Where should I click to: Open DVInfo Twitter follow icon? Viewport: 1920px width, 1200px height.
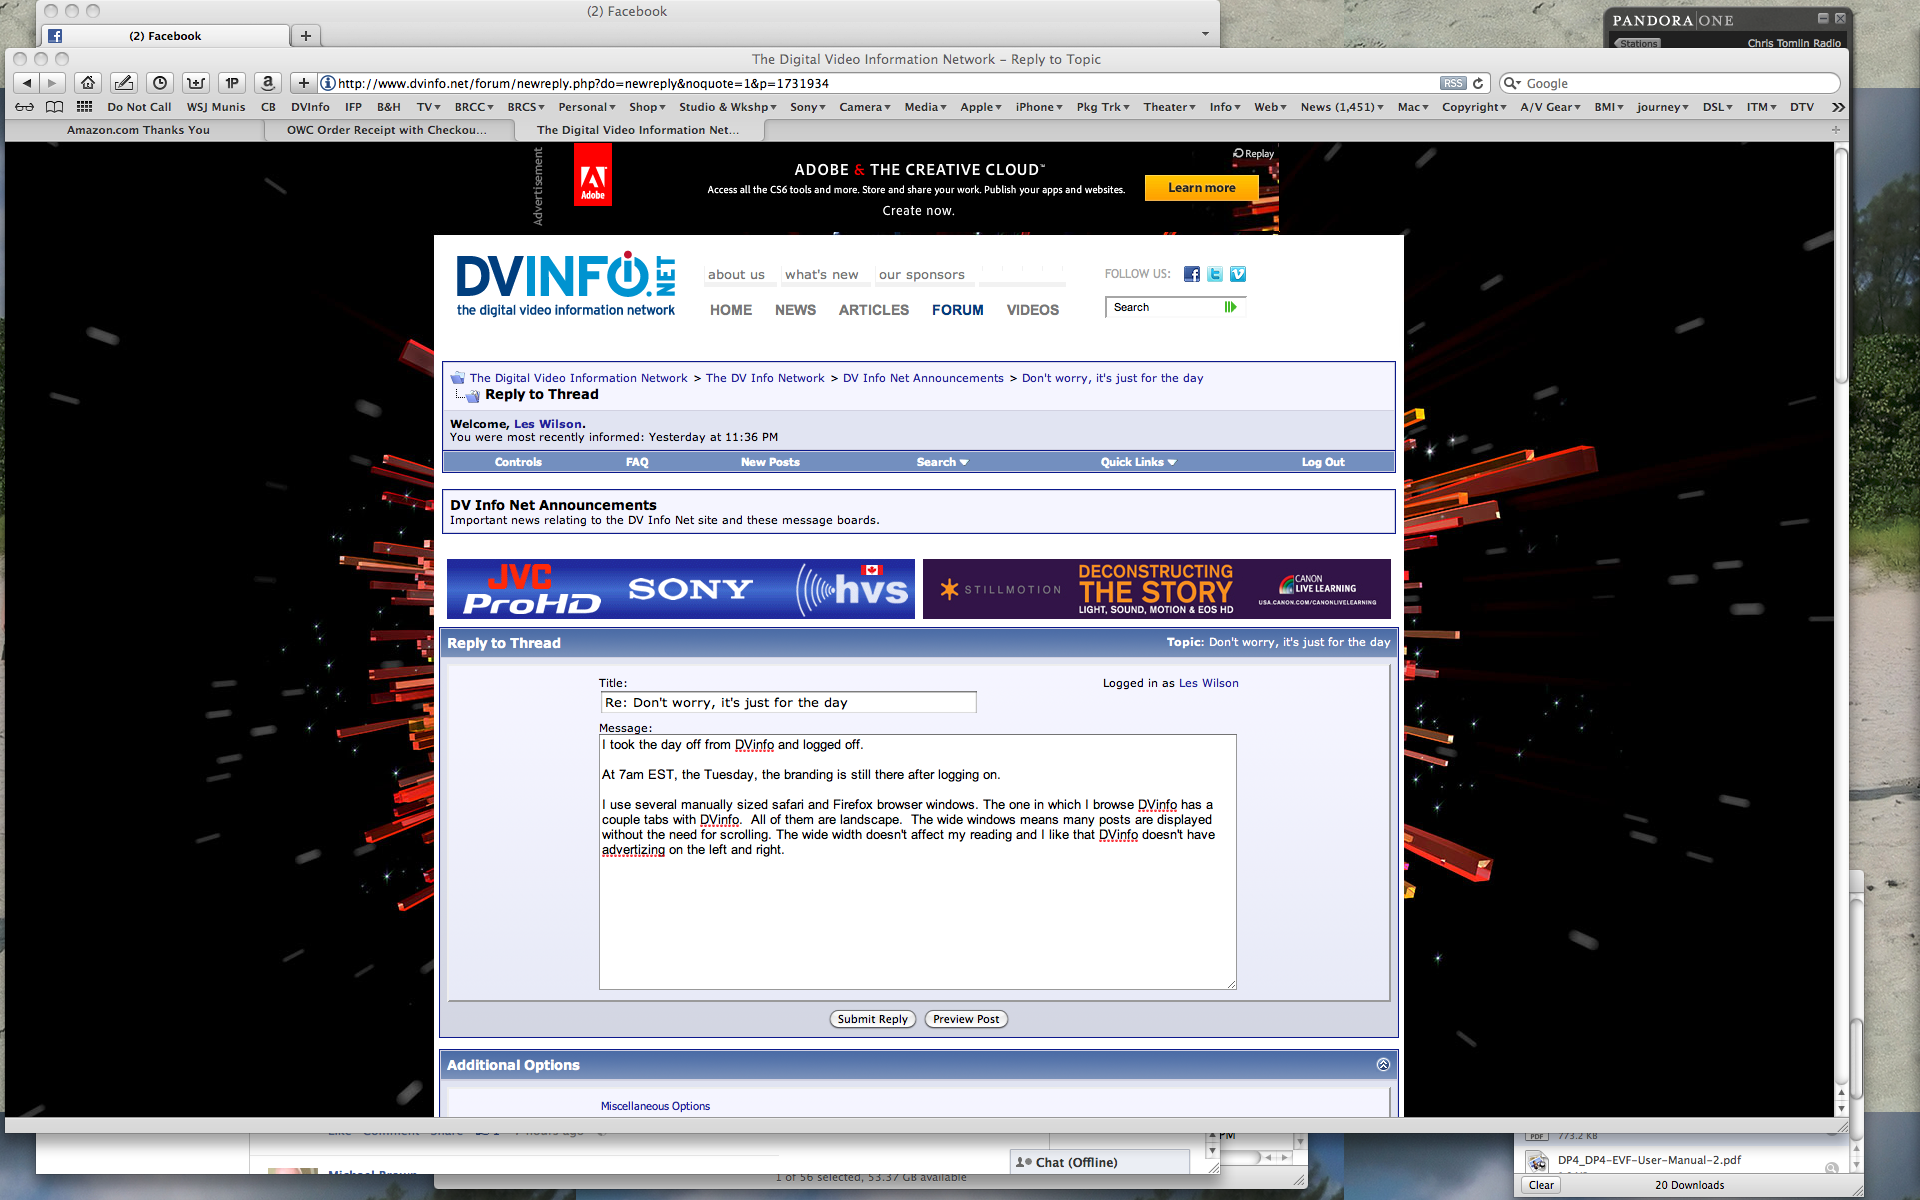pos(1215,274)
